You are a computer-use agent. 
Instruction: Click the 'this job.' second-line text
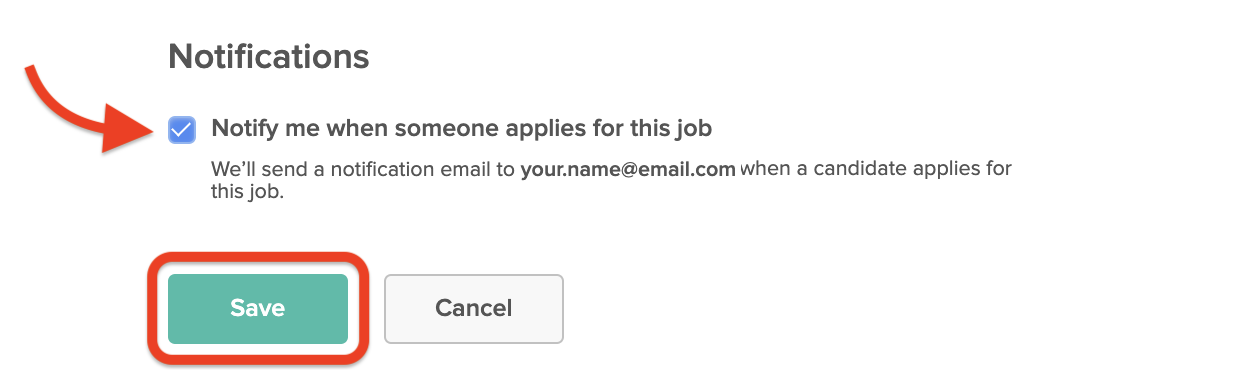click(x=248, y=193)
